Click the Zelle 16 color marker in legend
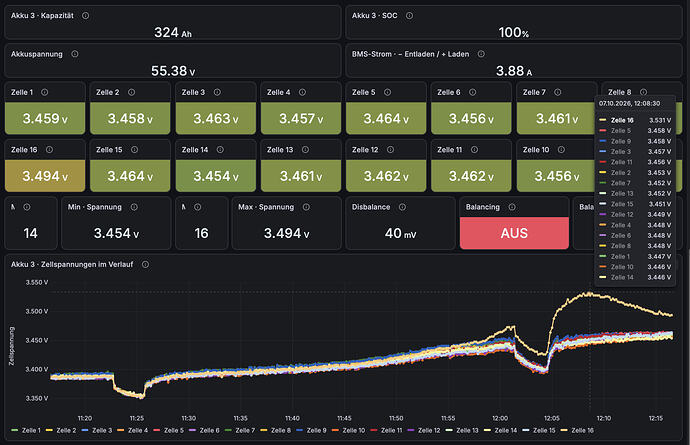Image resolution: width=690 pixels, height=445 pixels. click(564, 430)
